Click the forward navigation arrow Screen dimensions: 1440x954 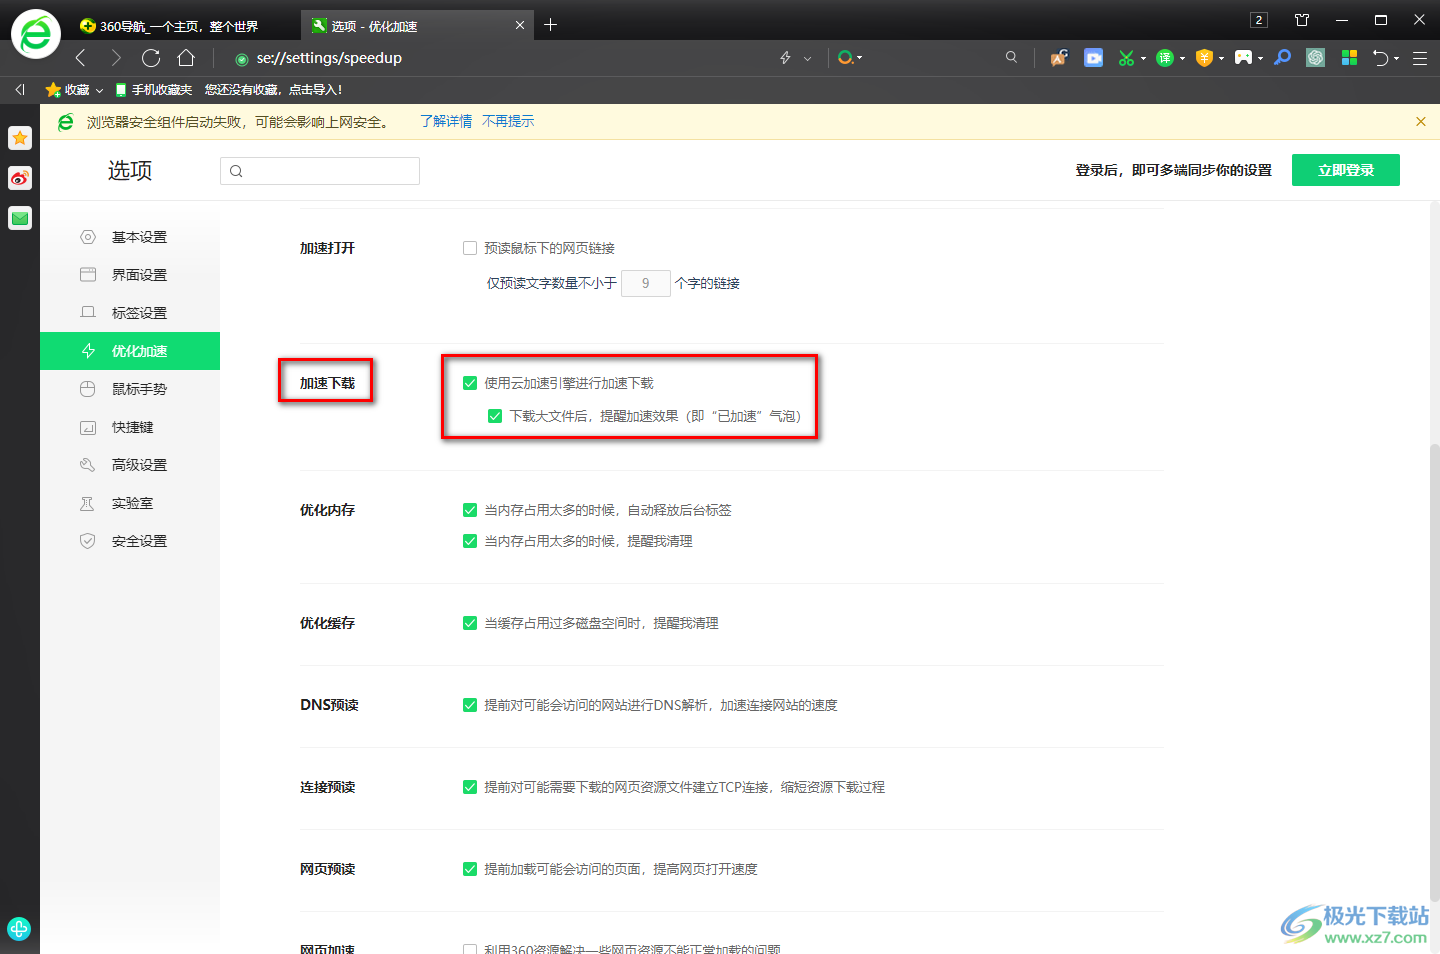(x=116, y=58)
